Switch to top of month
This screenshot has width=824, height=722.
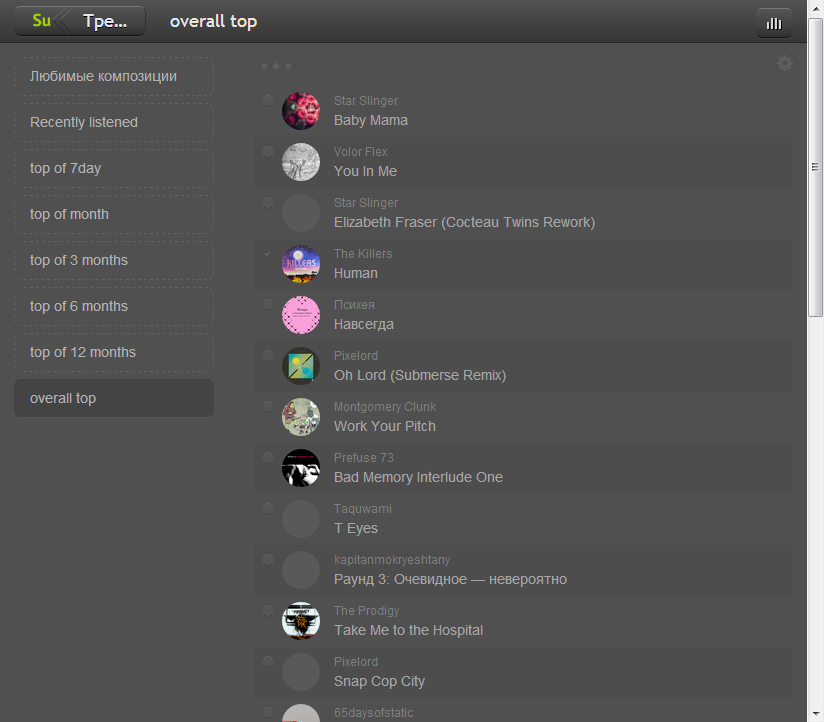[x=114, y=214]
